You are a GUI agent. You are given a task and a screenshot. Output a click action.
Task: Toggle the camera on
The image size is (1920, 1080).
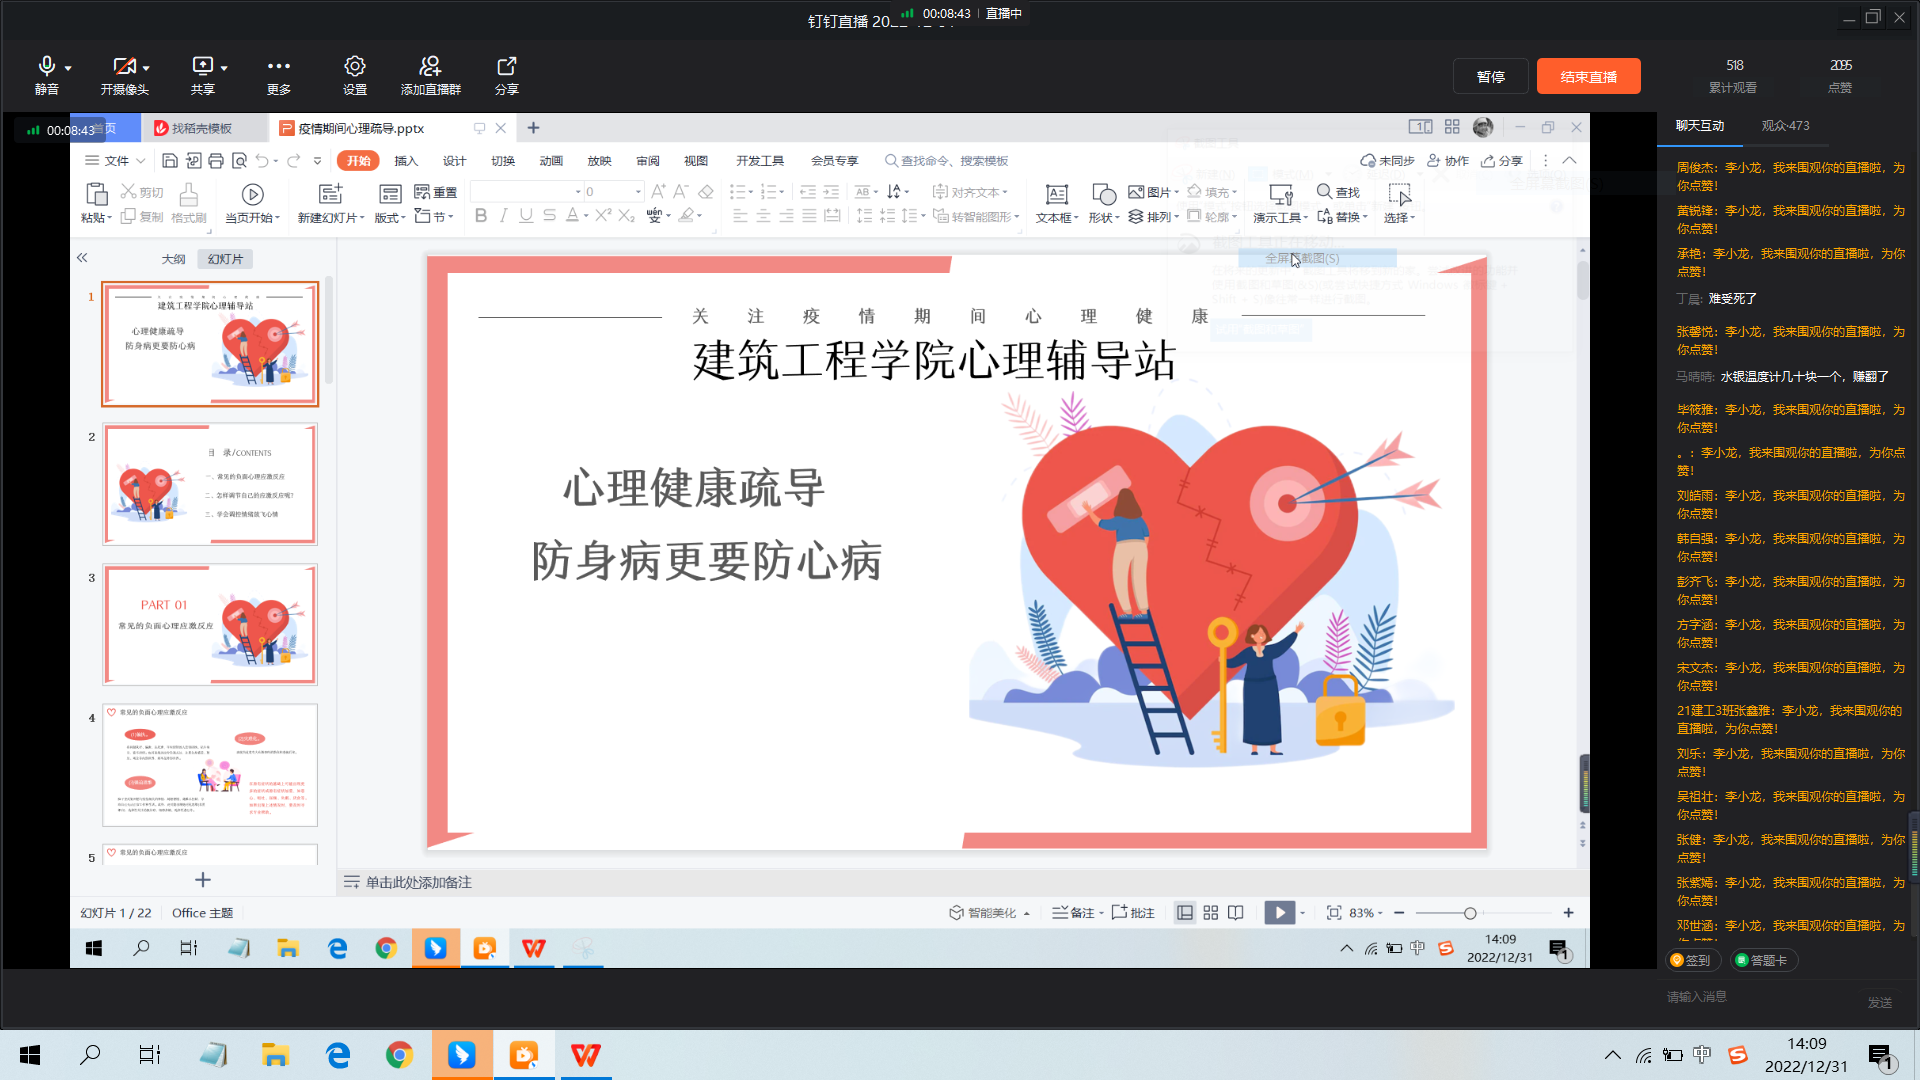click(x=124, y=67)
